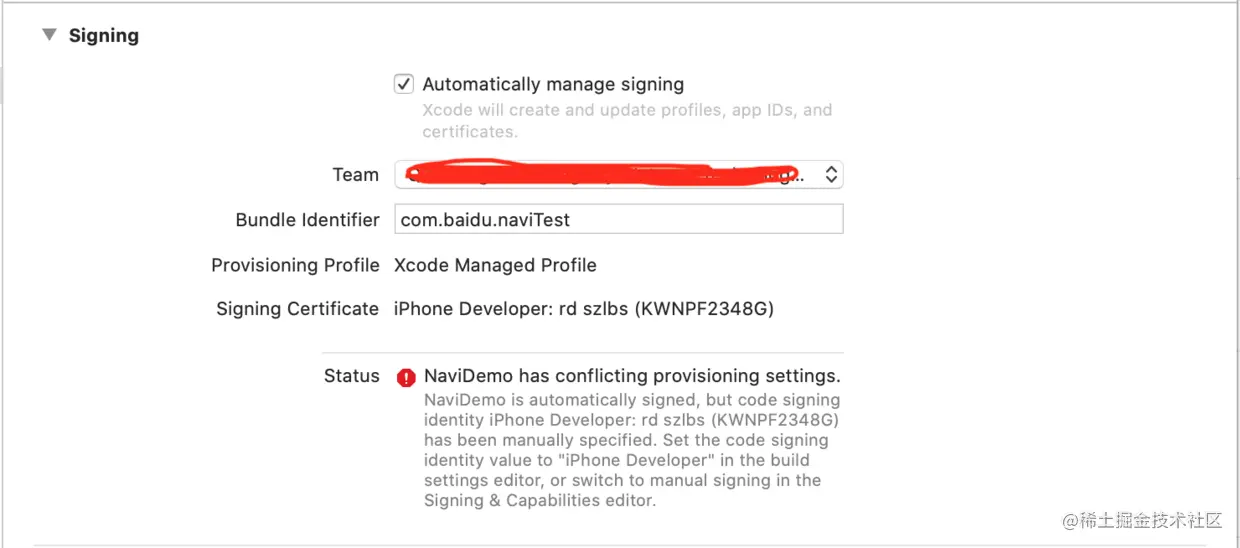Click the Provisioning Profile field label
This screenshot has width=1240, height=548.
295,265
